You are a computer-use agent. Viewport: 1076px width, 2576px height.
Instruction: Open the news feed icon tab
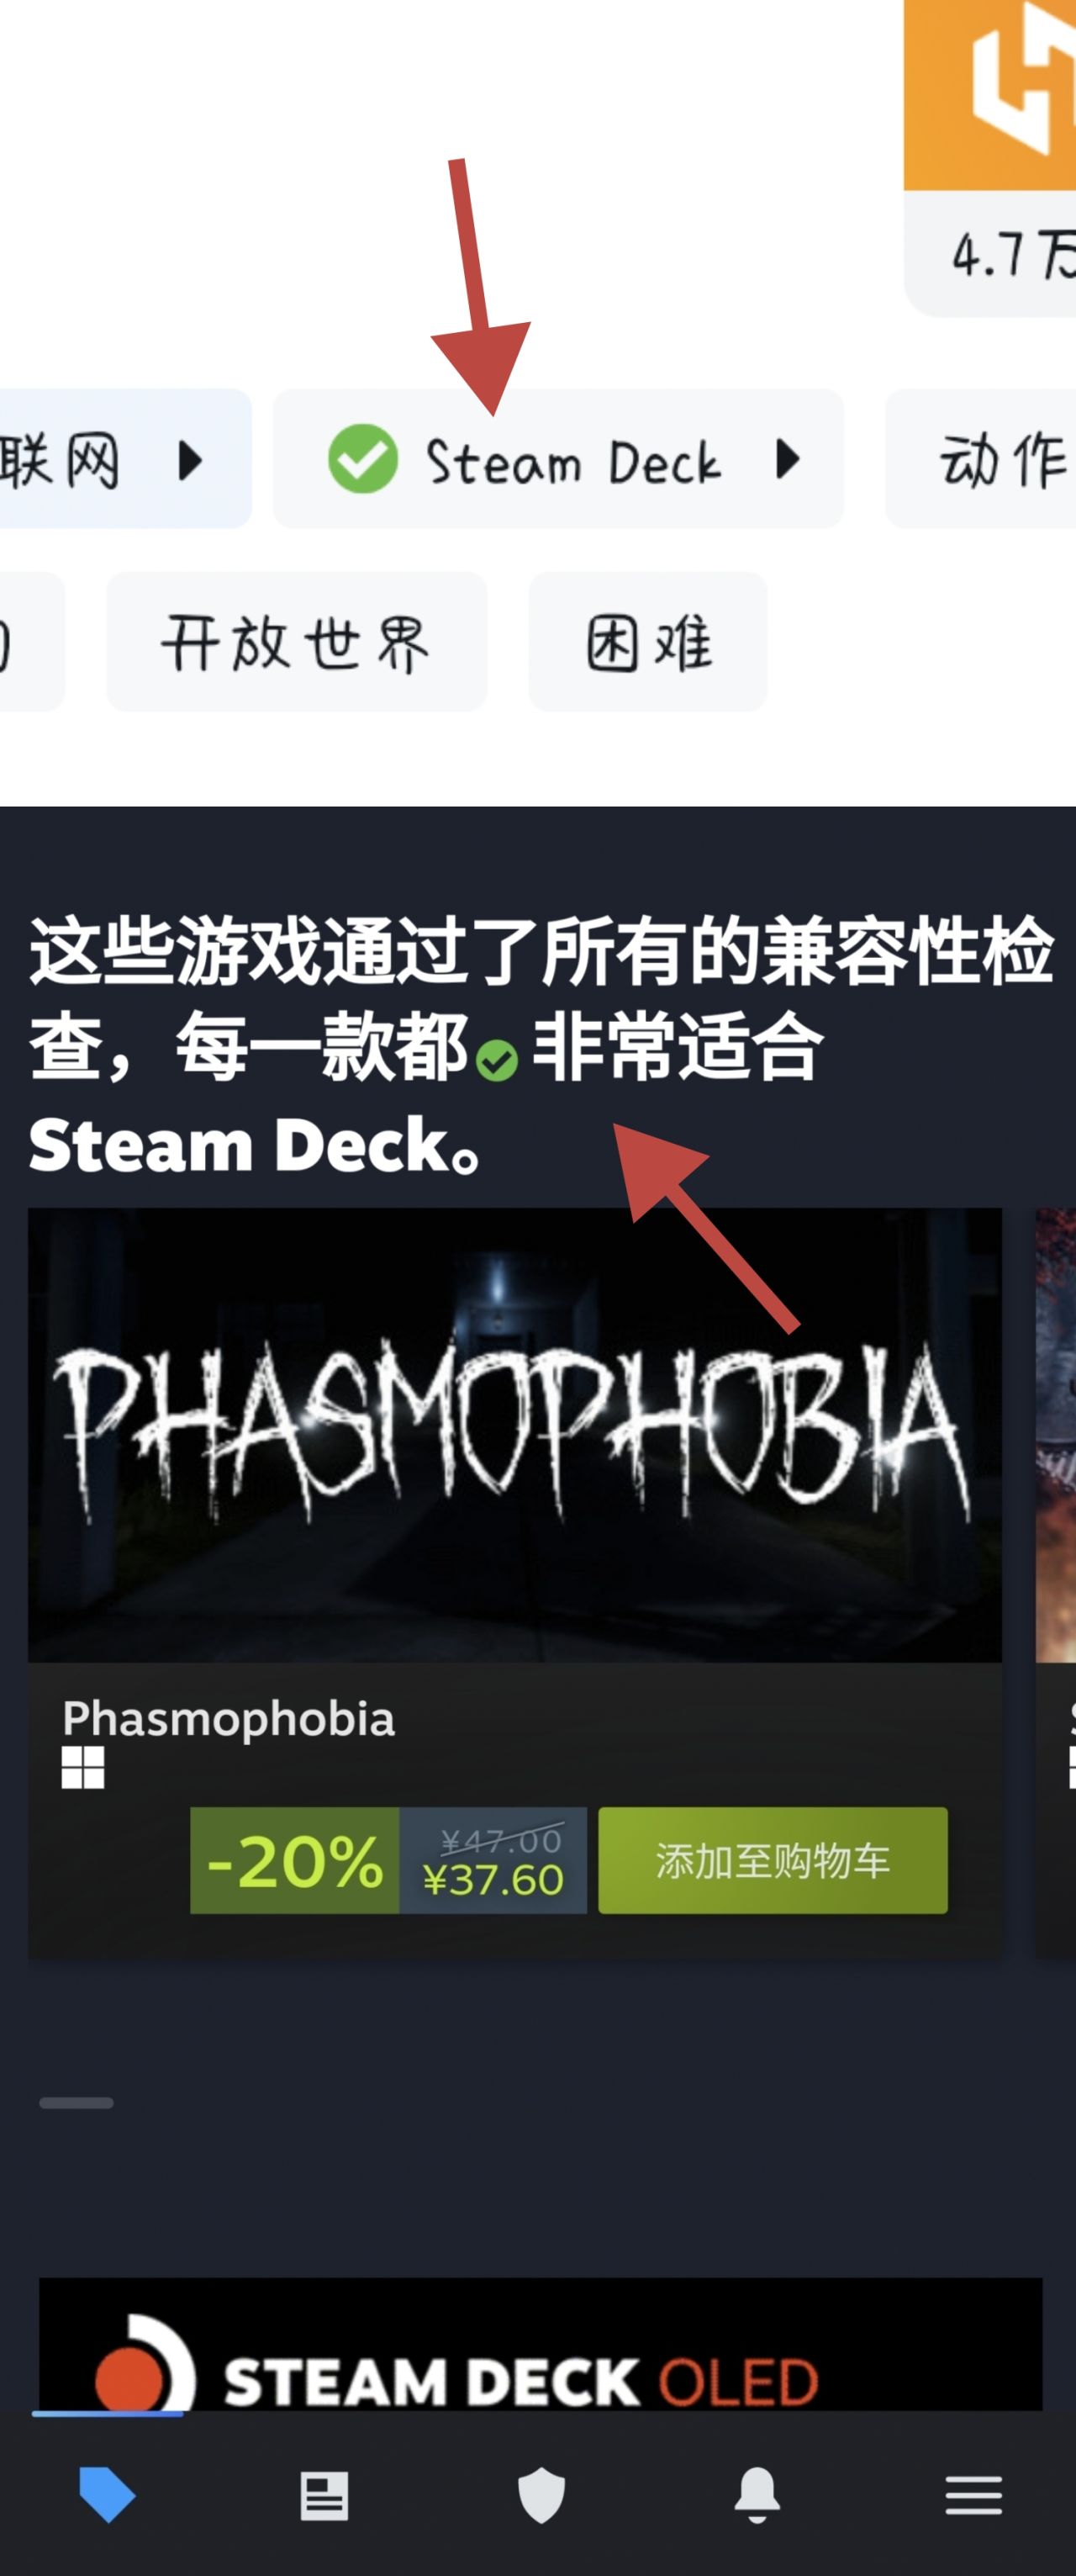click(x=324, y=2496)
